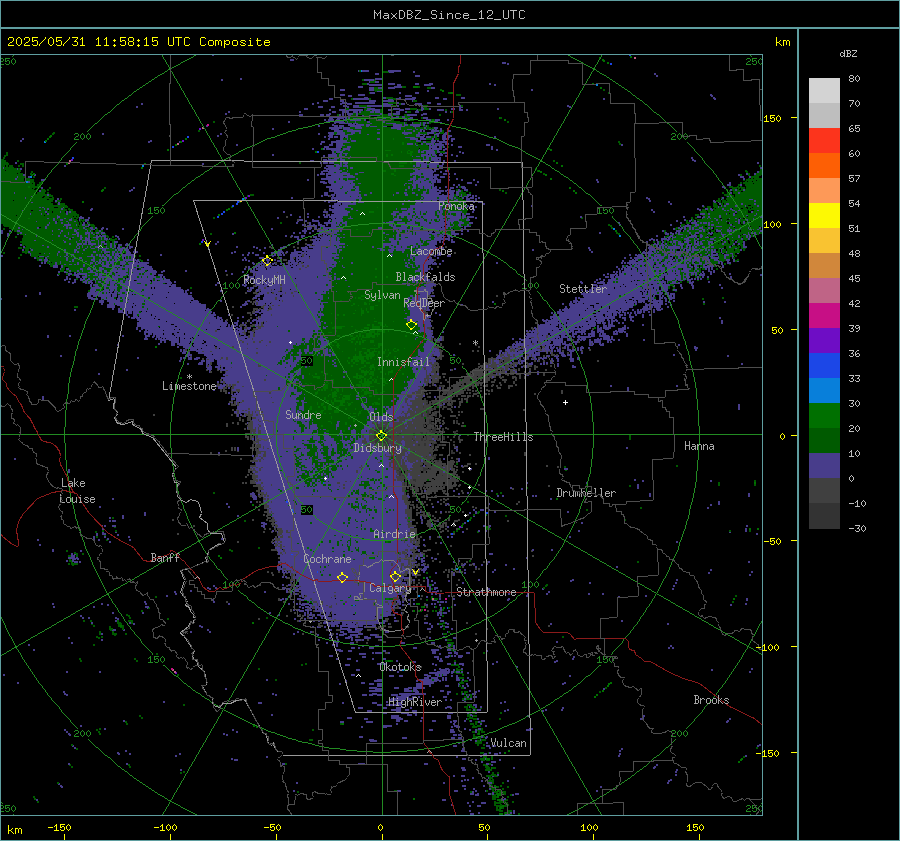Select the Hanna label
The height and width of the screenshot is (841, 900).
coord(699,446)
